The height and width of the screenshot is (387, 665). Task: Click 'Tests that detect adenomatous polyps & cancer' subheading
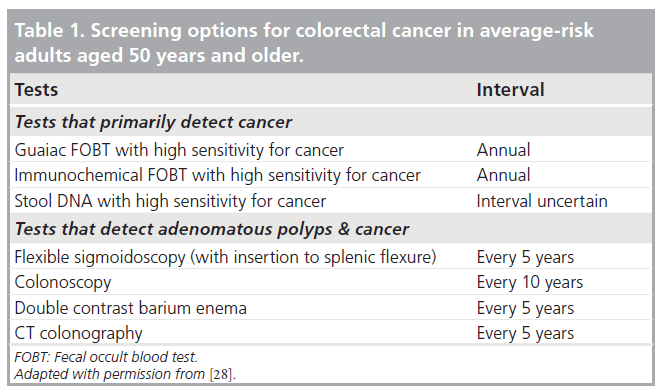point(212,229)
